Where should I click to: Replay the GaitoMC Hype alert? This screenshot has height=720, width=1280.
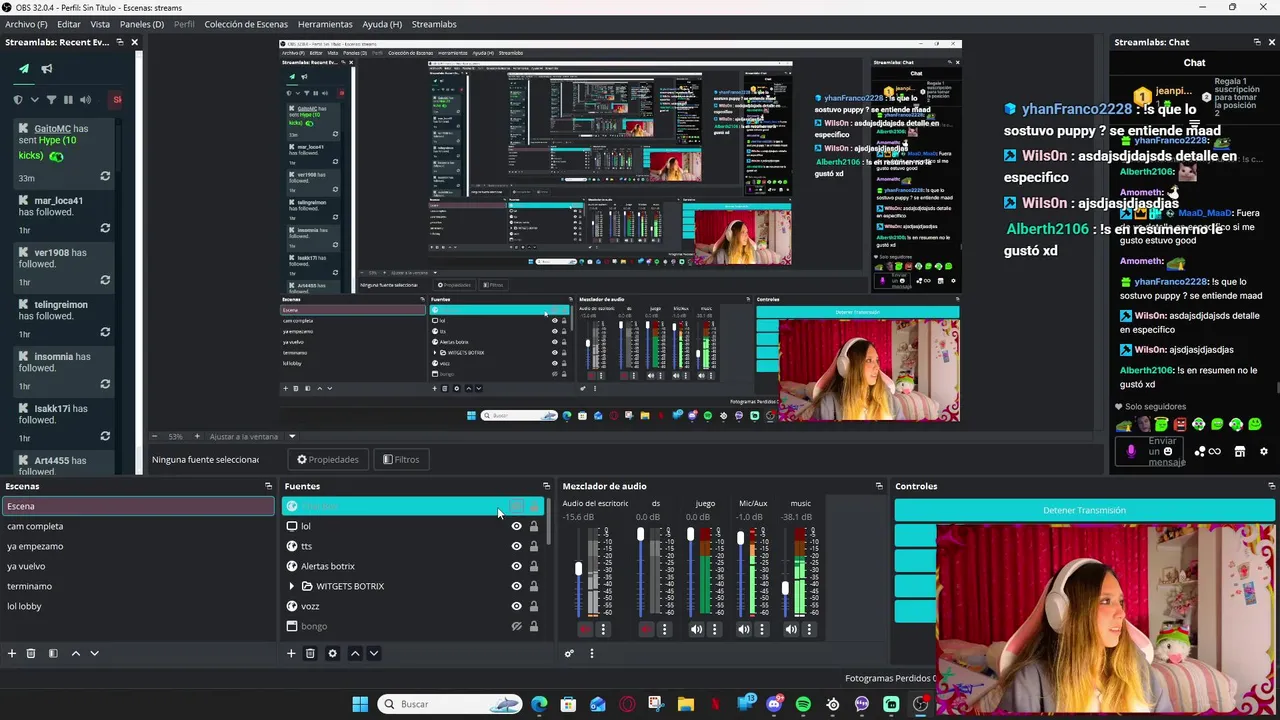[x=105, y=176]
